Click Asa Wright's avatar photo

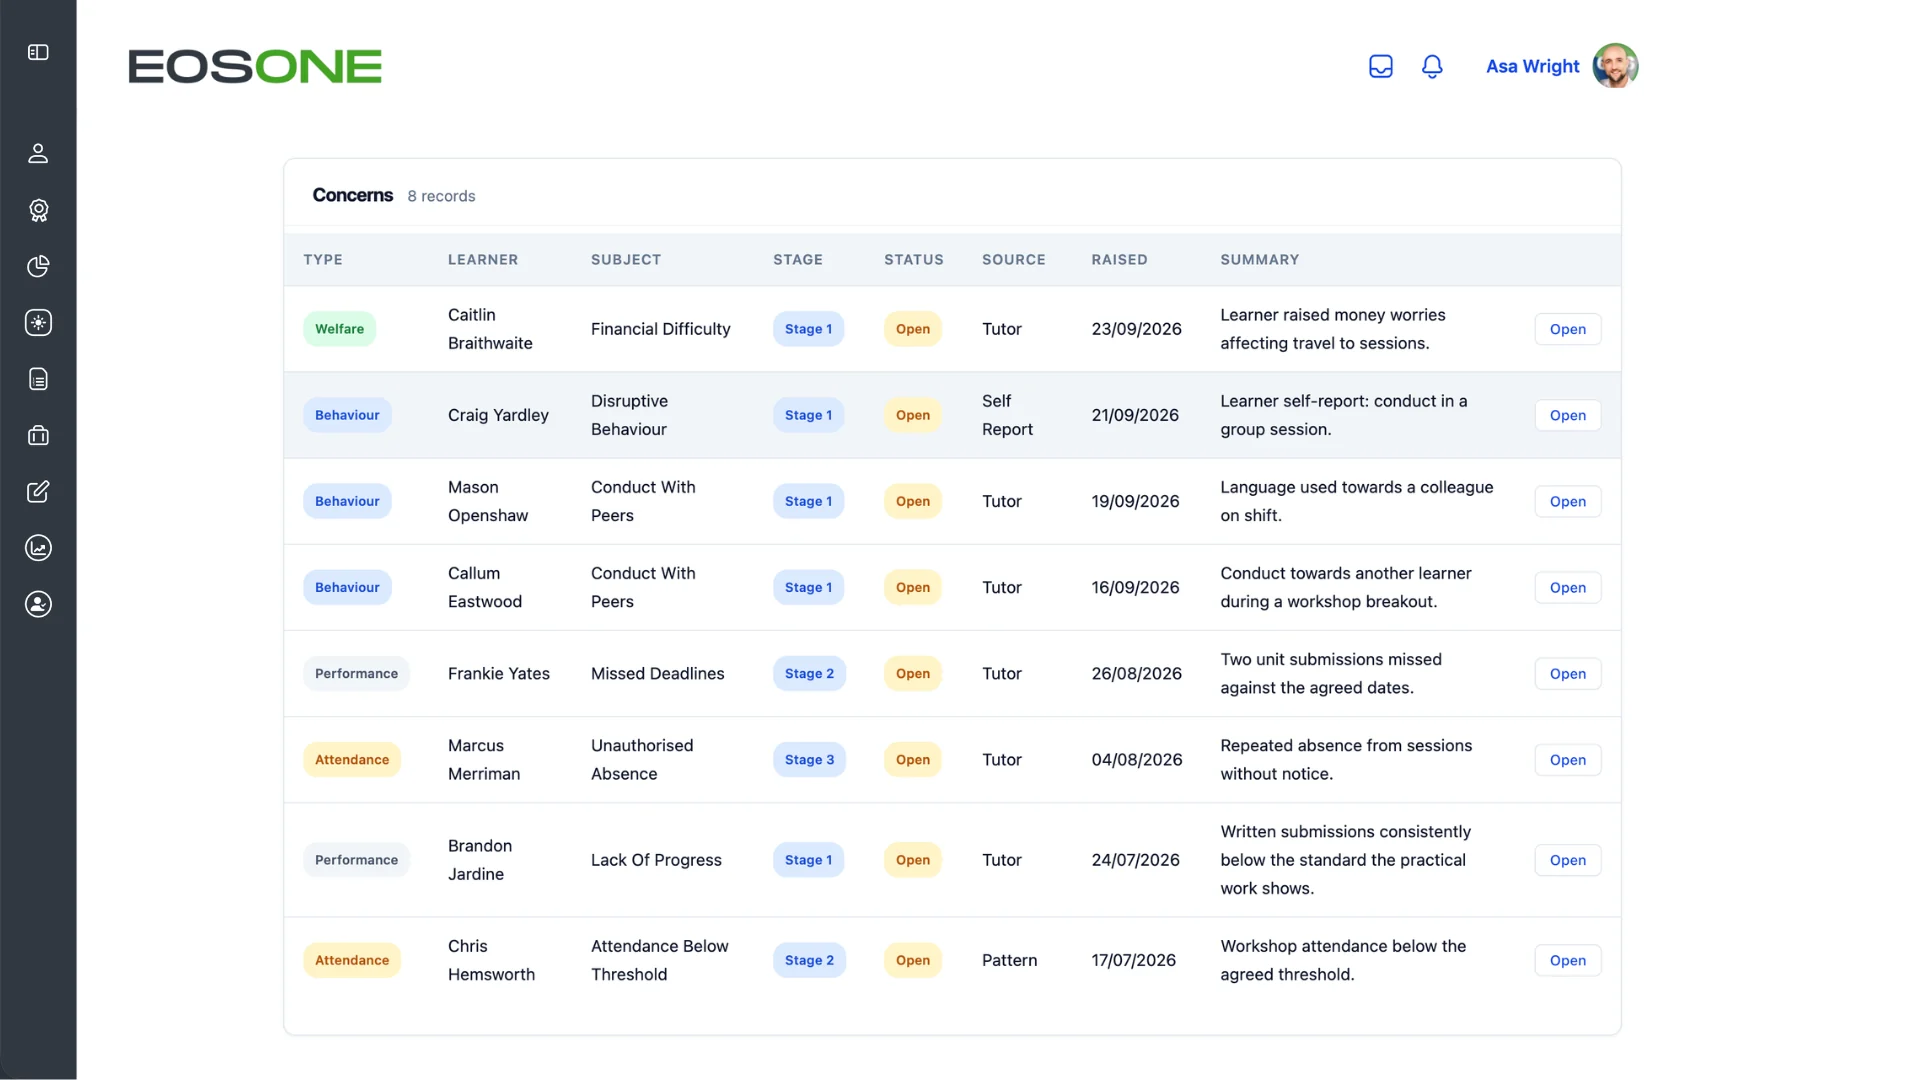pyautogui.click(x=1615, y=66)
